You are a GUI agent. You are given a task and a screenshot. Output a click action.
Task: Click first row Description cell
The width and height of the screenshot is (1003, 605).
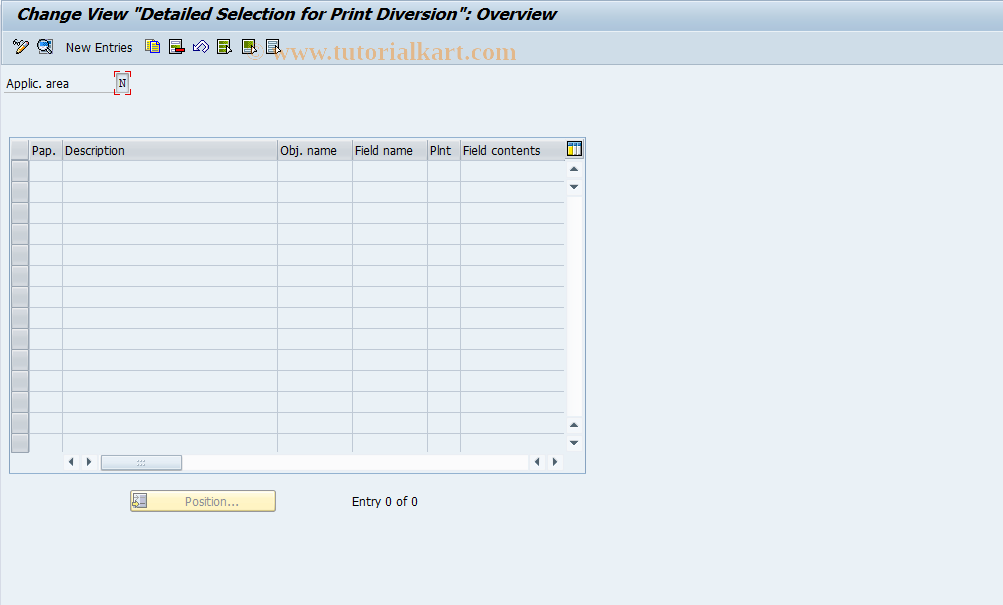tap(170, 171)
